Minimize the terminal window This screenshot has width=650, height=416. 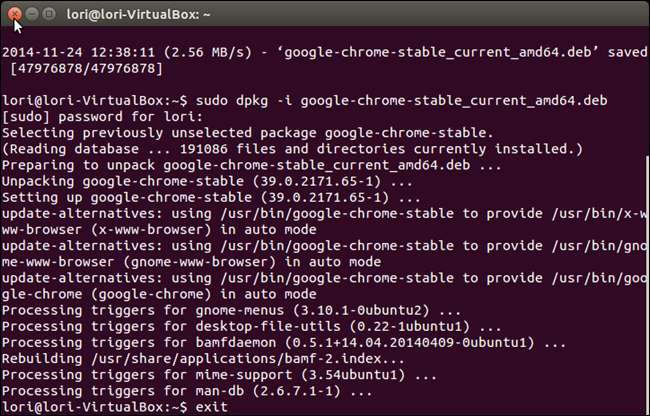point(33,15)
